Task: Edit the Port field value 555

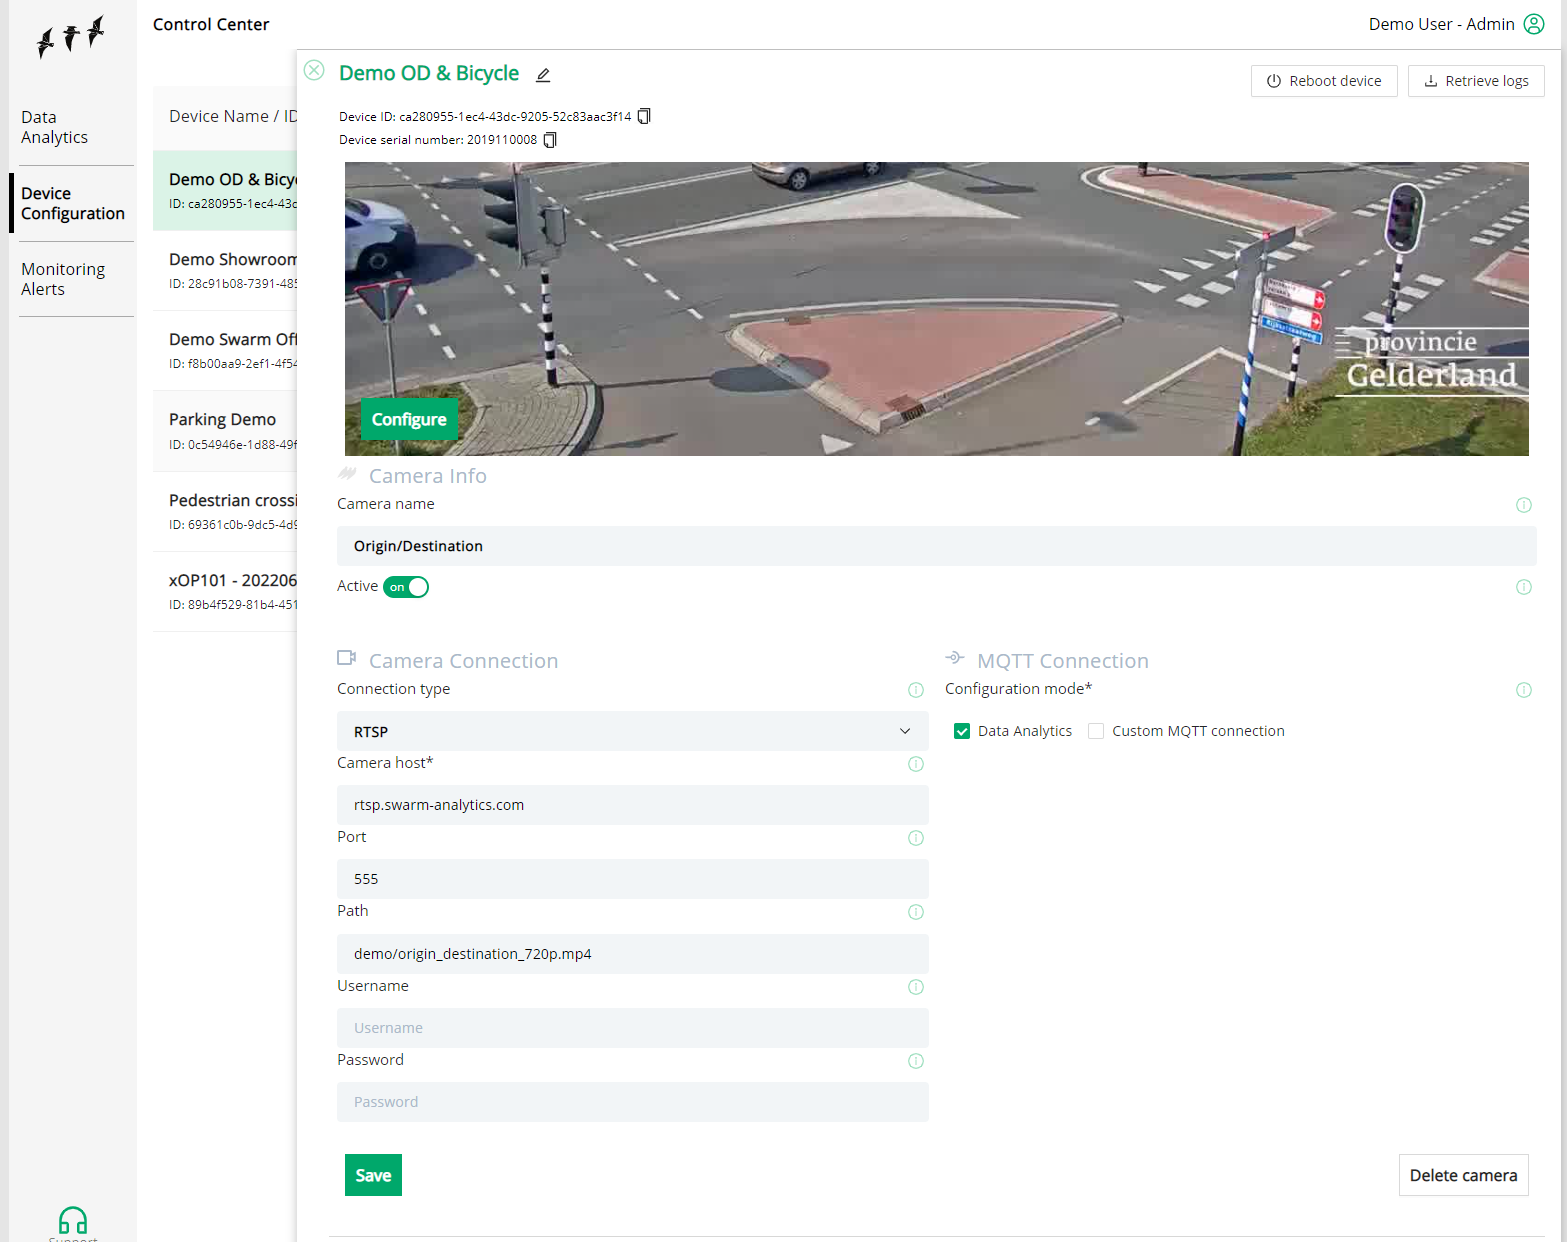Action: 633,879
